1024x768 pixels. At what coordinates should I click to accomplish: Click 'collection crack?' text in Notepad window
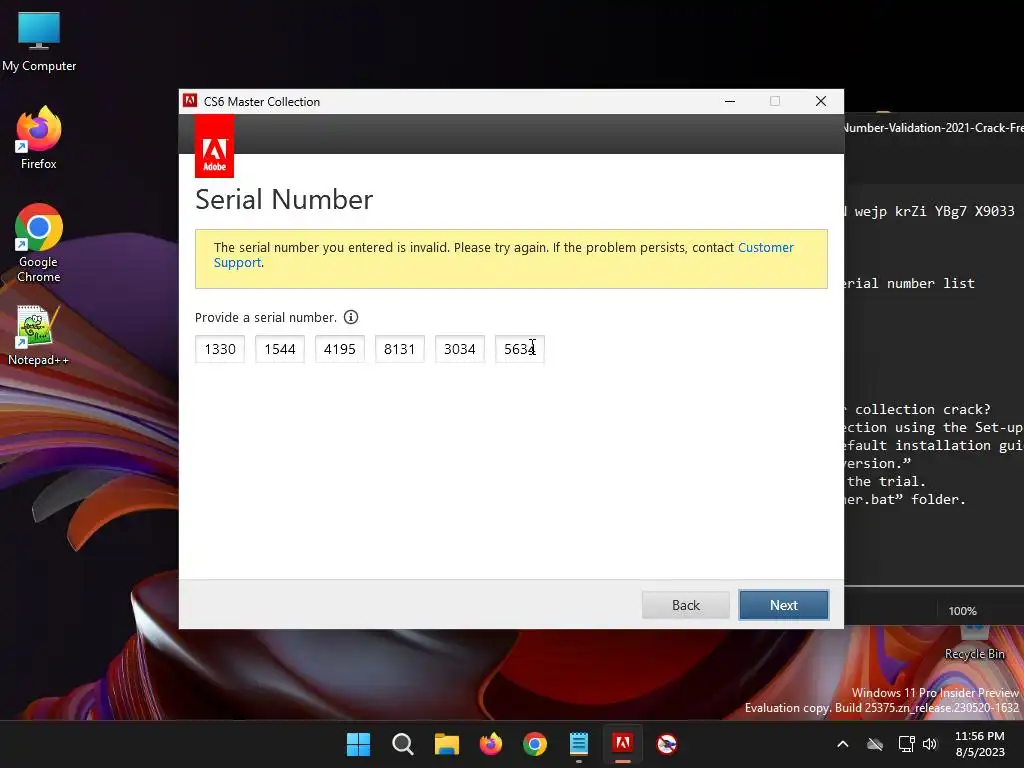922,409
